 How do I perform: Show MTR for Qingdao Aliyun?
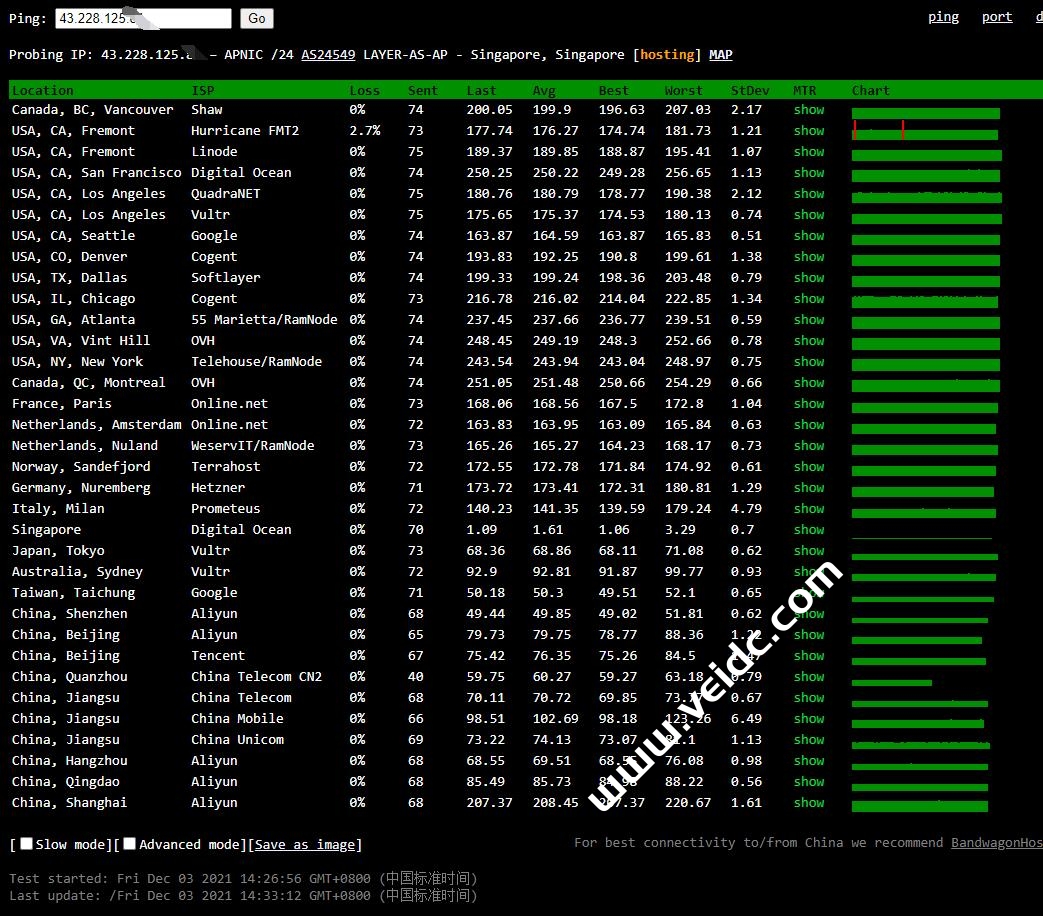(x=809, y=782)
